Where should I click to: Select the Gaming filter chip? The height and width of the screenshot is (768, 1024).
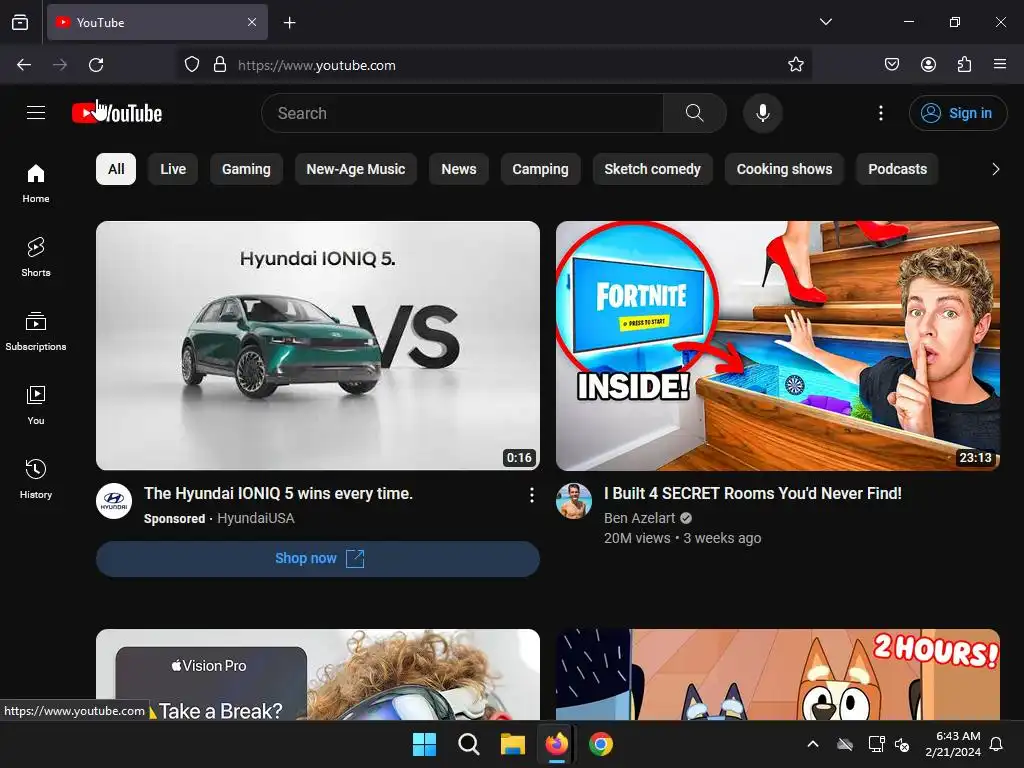coord(246,169)
